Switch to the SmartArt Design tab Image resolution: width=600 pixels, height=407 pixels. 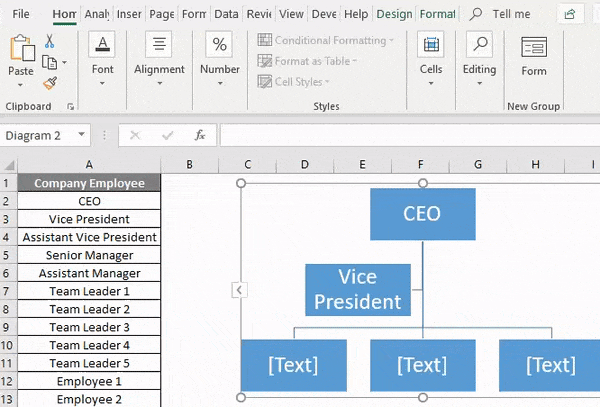395,14
